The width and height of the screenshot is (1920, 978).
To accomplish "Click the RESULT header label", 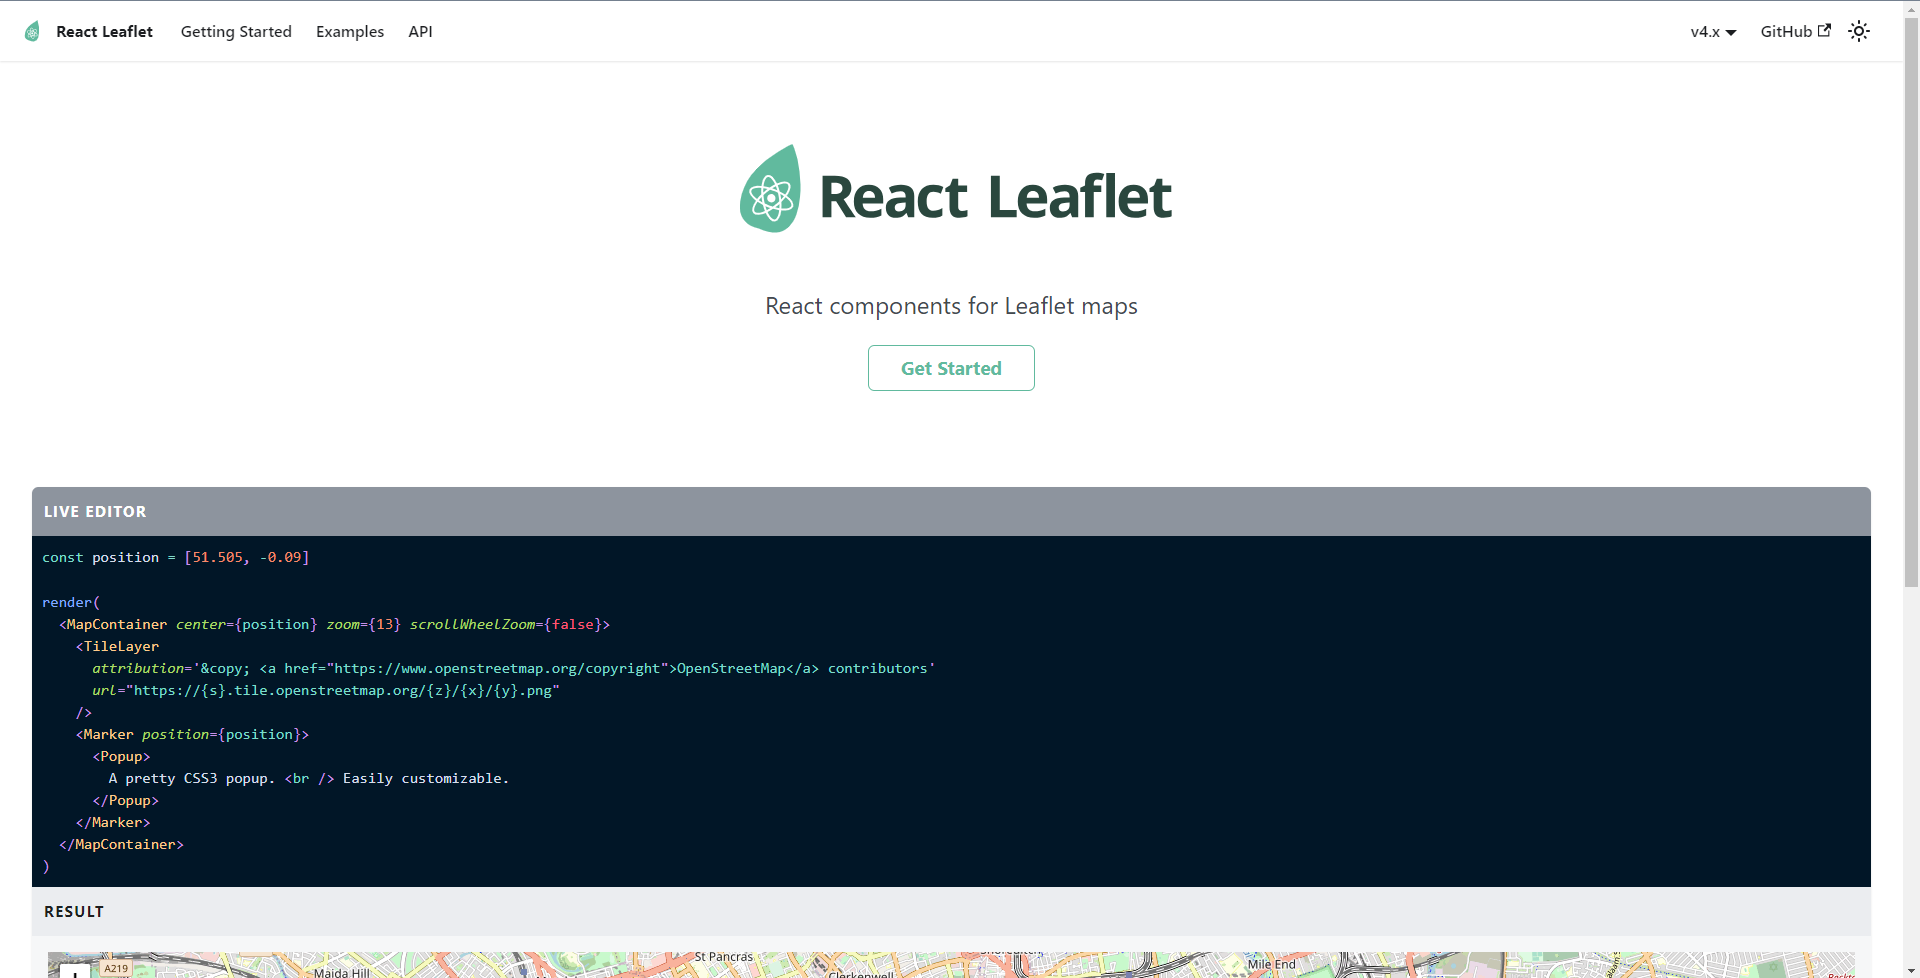I will [74, 911].
